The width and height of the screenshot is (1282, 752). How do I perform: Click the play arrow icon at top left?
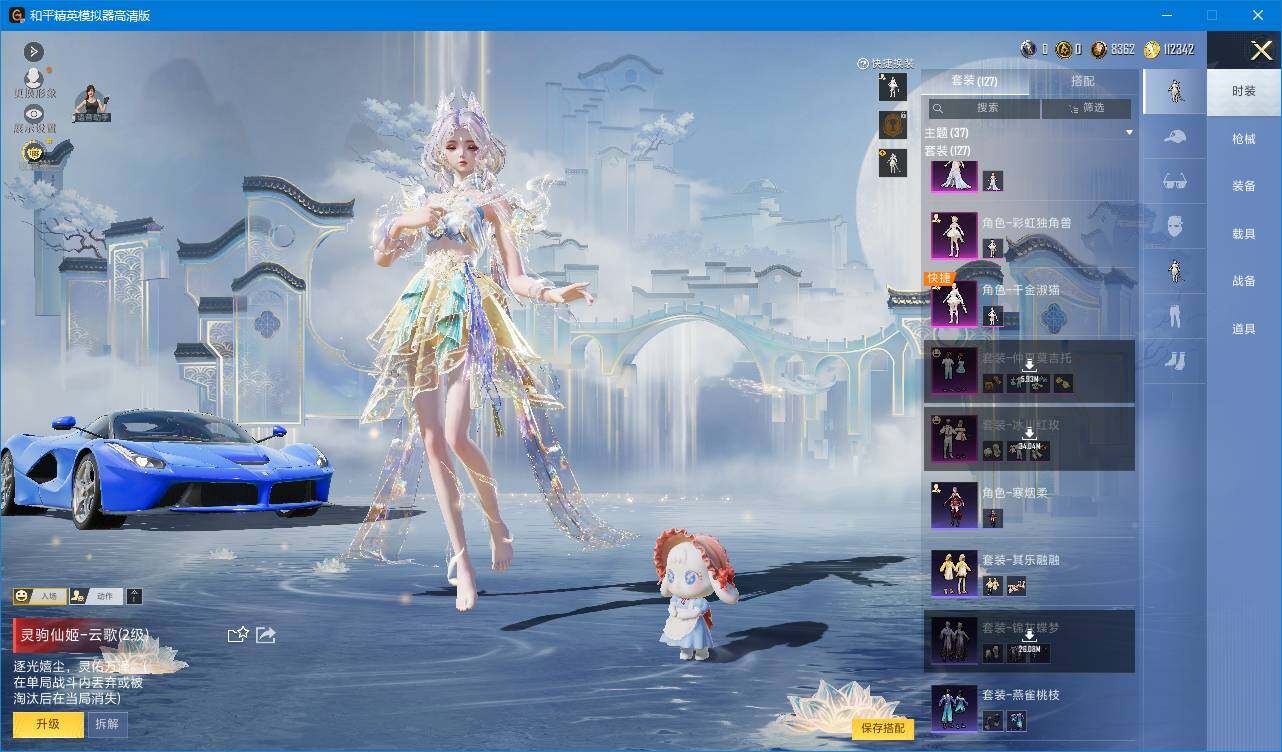click(x=34, y=52)
